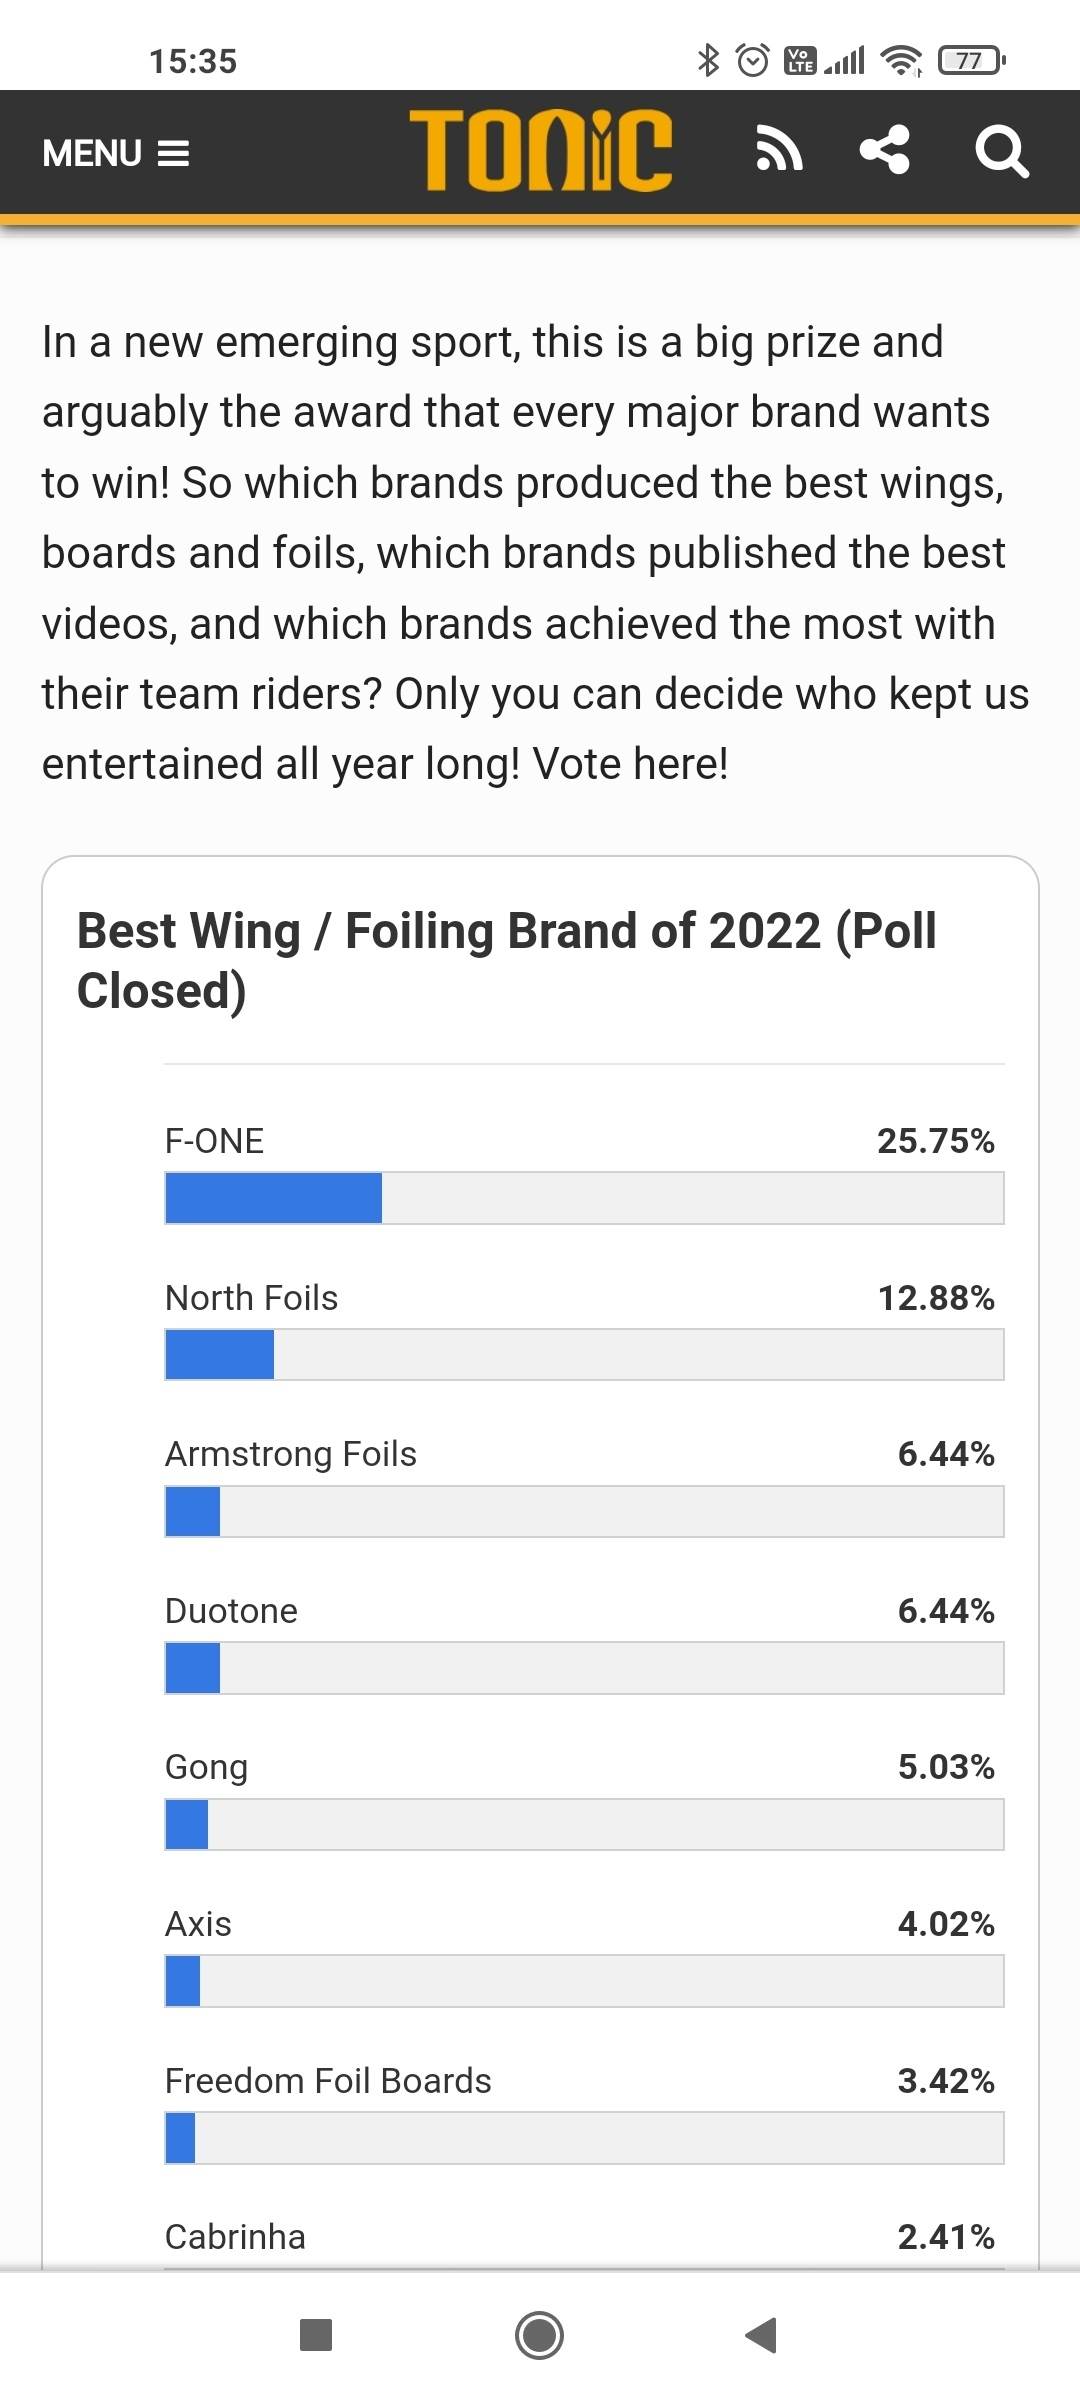Select the Armstrong Foils poll label

coord(290,1454)
